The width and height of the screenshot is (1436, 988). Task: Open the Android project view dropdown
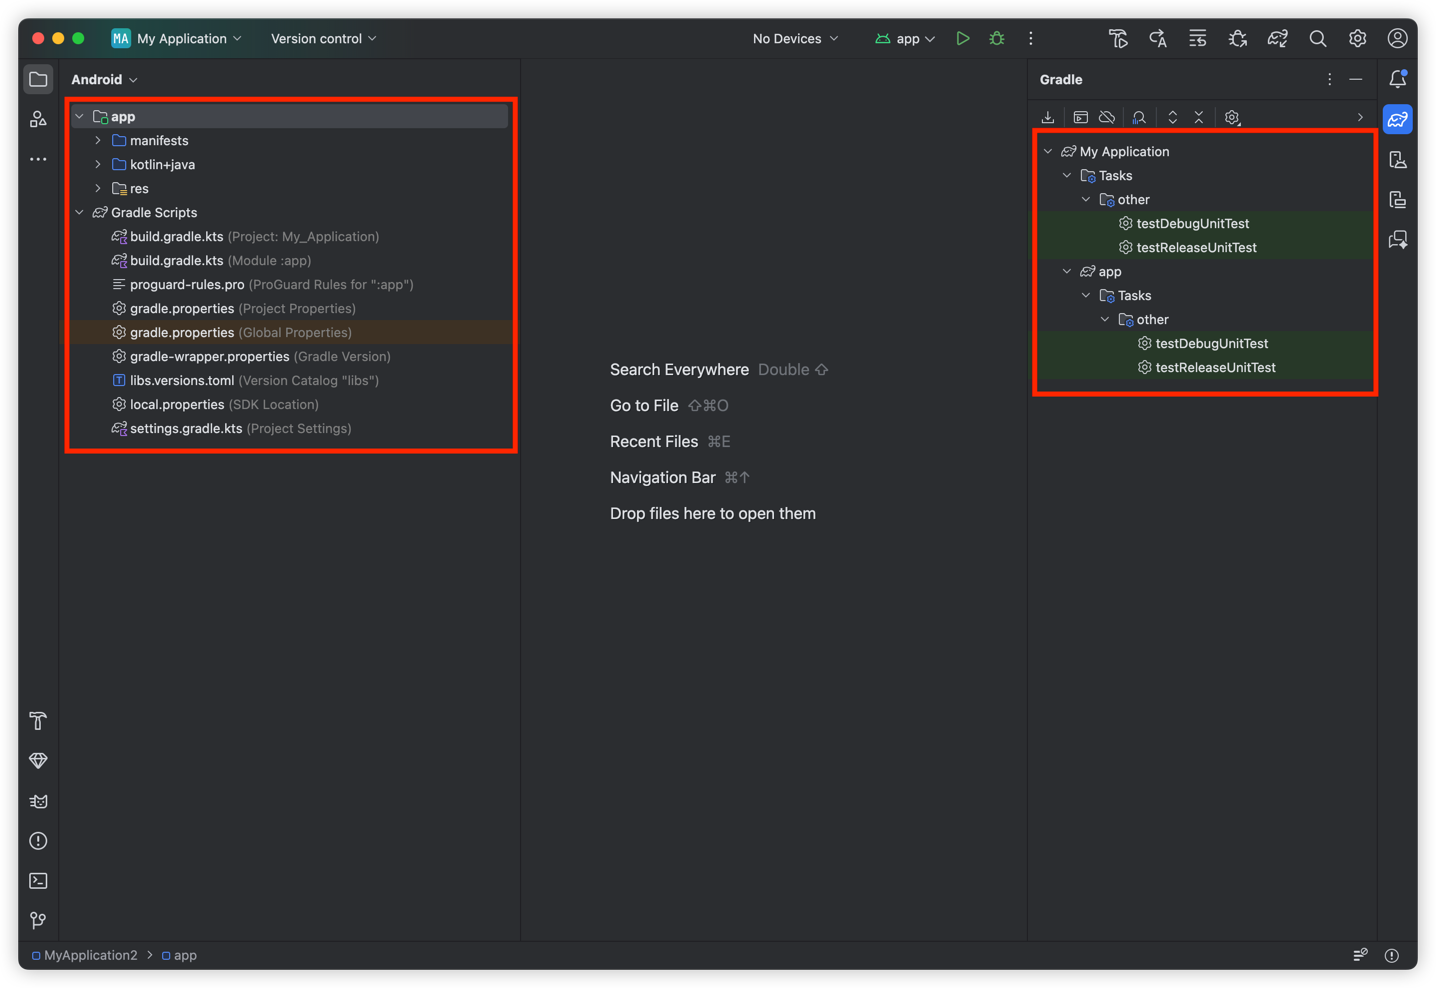(x=104, y=79)
